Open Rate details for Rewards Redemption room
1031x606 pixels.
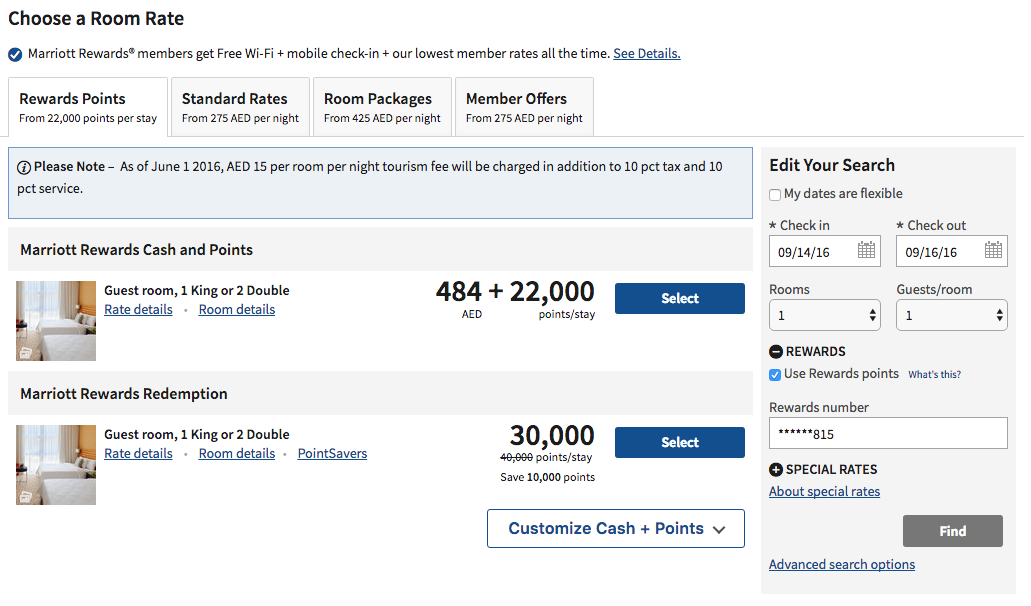[x=138, y=454]
